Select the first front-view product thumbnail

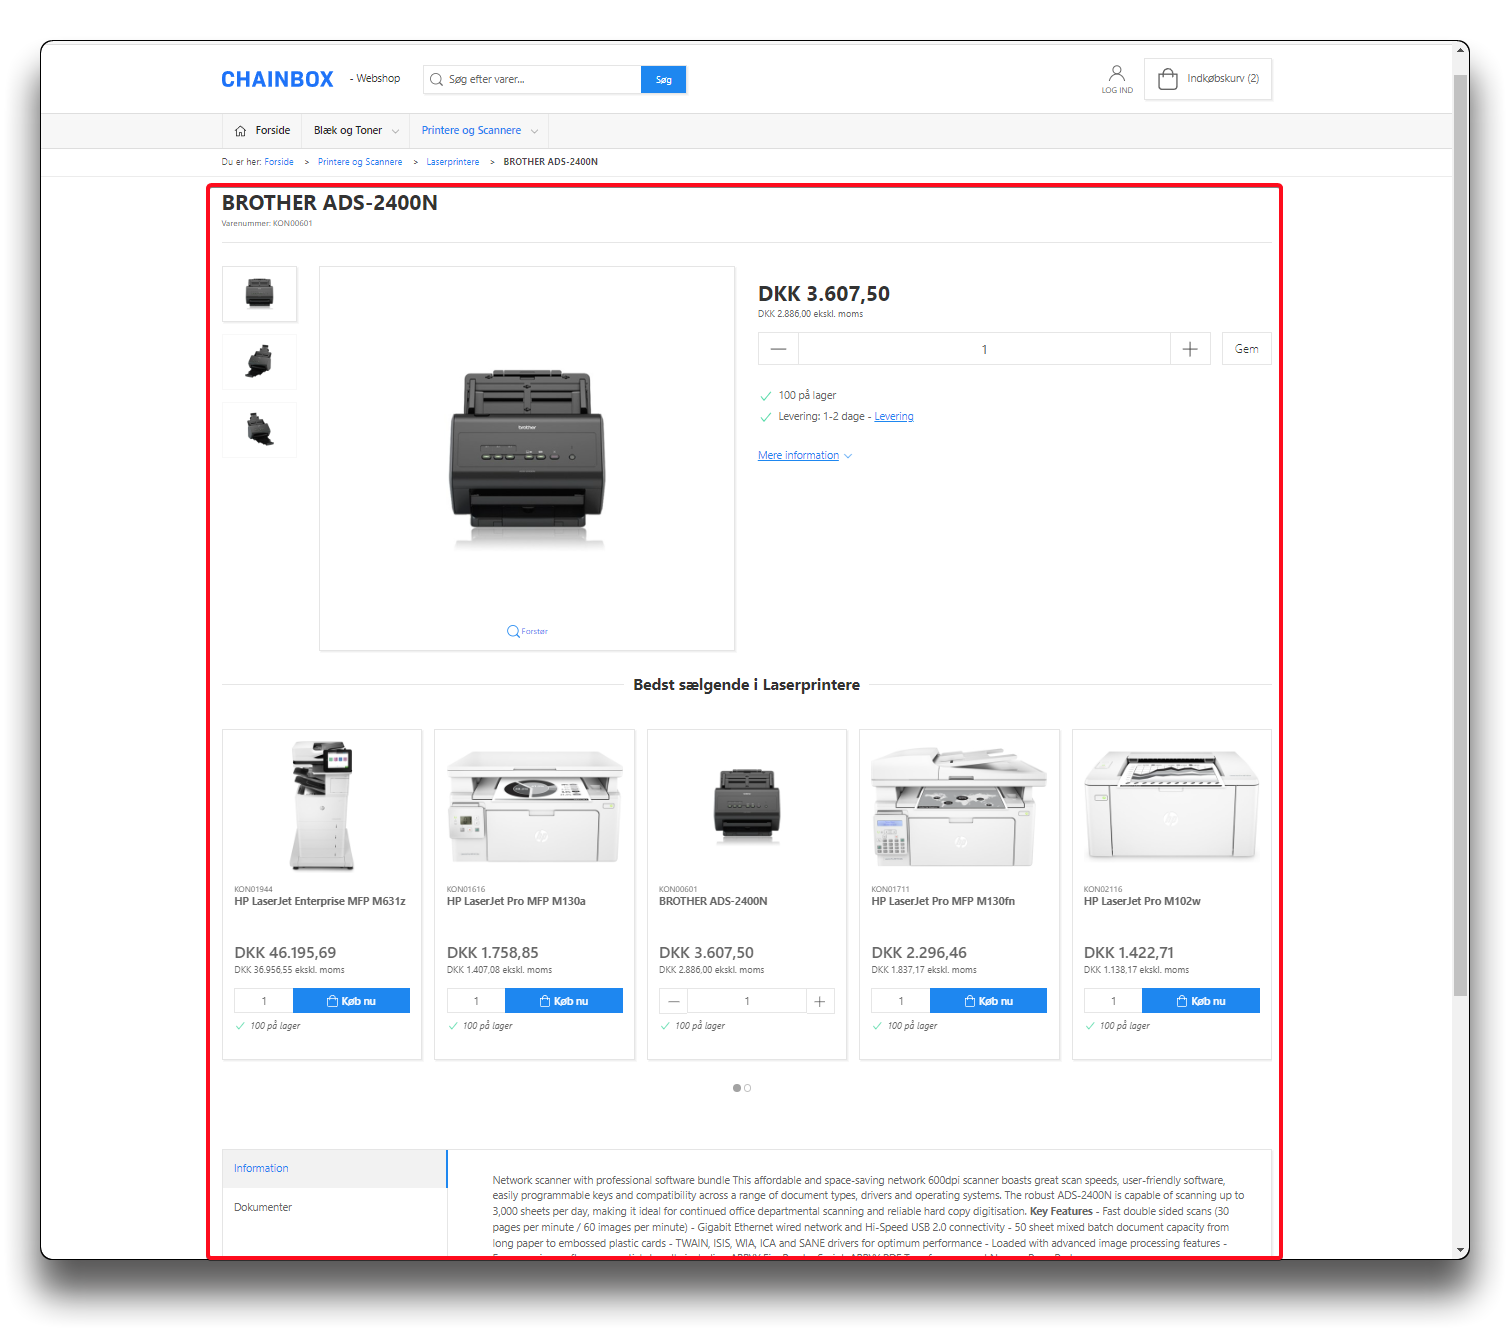[x=260, y=294]
